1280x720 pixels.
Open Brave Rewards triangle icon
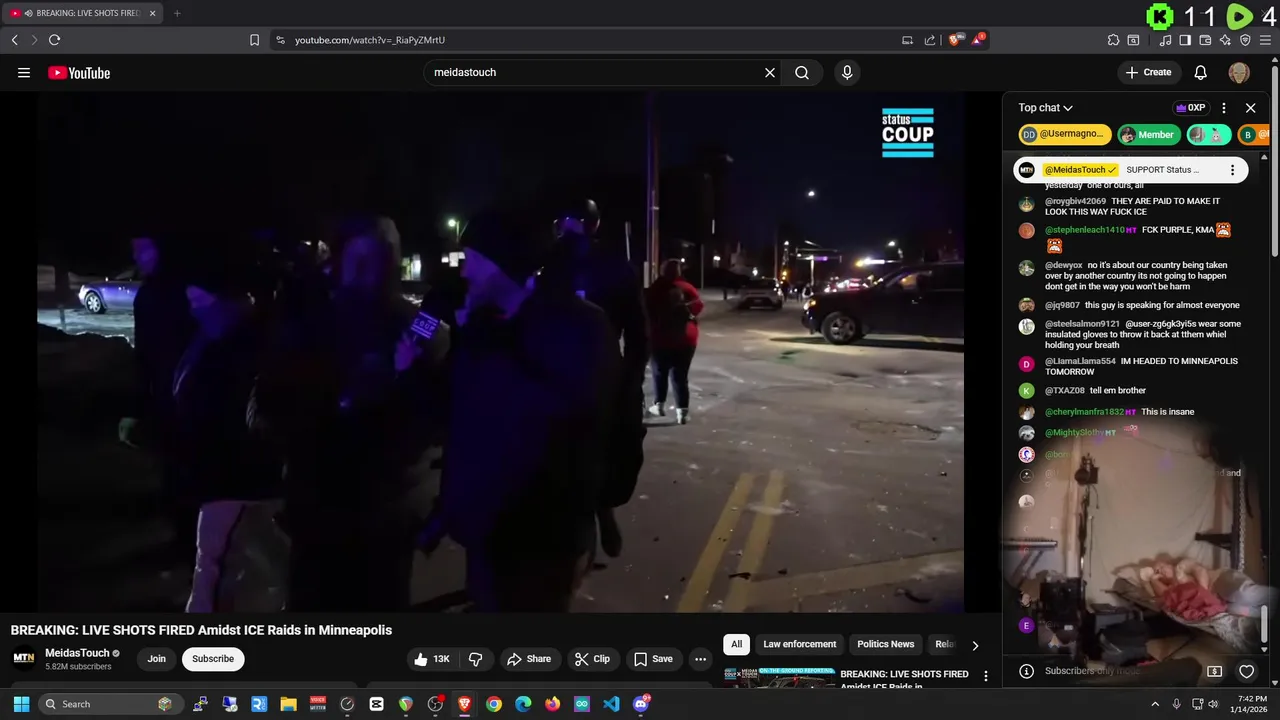click(x=979, y=40)
